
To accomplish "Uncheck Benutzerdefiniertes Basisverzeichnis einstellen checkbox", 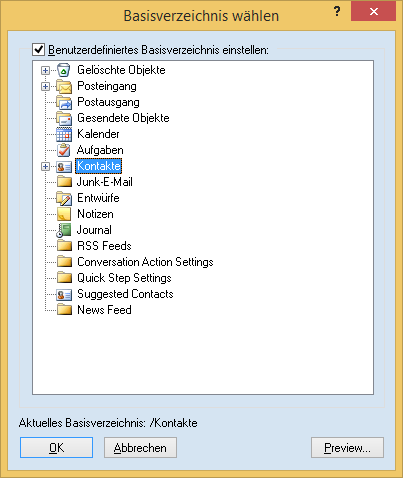I will point(39,50).
